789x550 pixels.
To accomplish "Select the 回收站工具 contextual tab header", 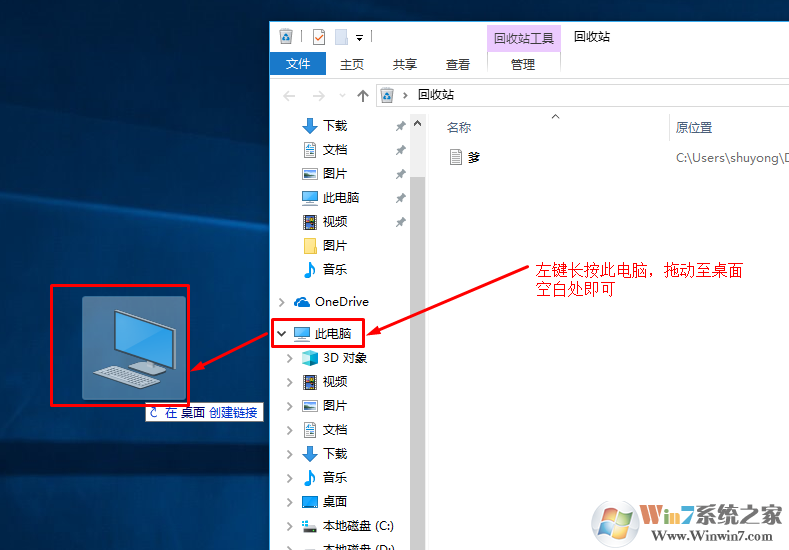I will 523,38.
